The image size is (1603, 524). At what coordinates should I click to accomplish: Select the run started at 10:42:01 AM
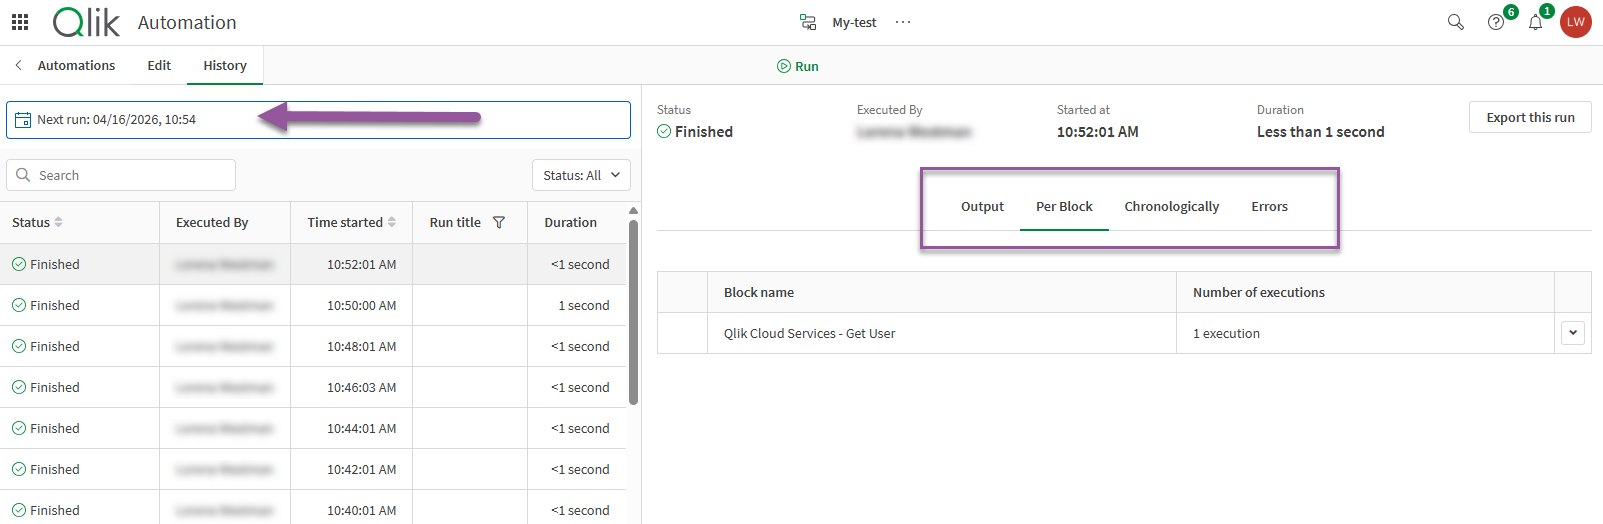click(313, 469)
